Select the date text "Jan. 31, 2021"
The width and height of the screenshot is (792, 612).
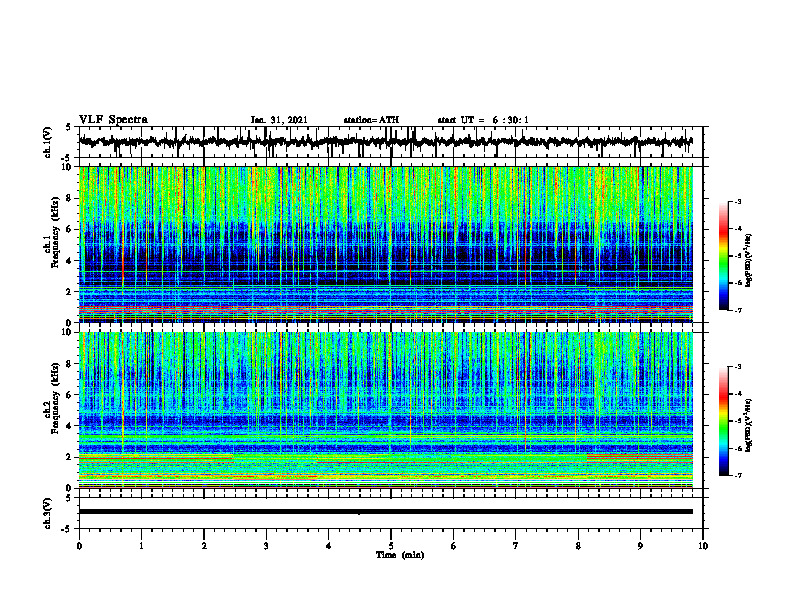279,120
